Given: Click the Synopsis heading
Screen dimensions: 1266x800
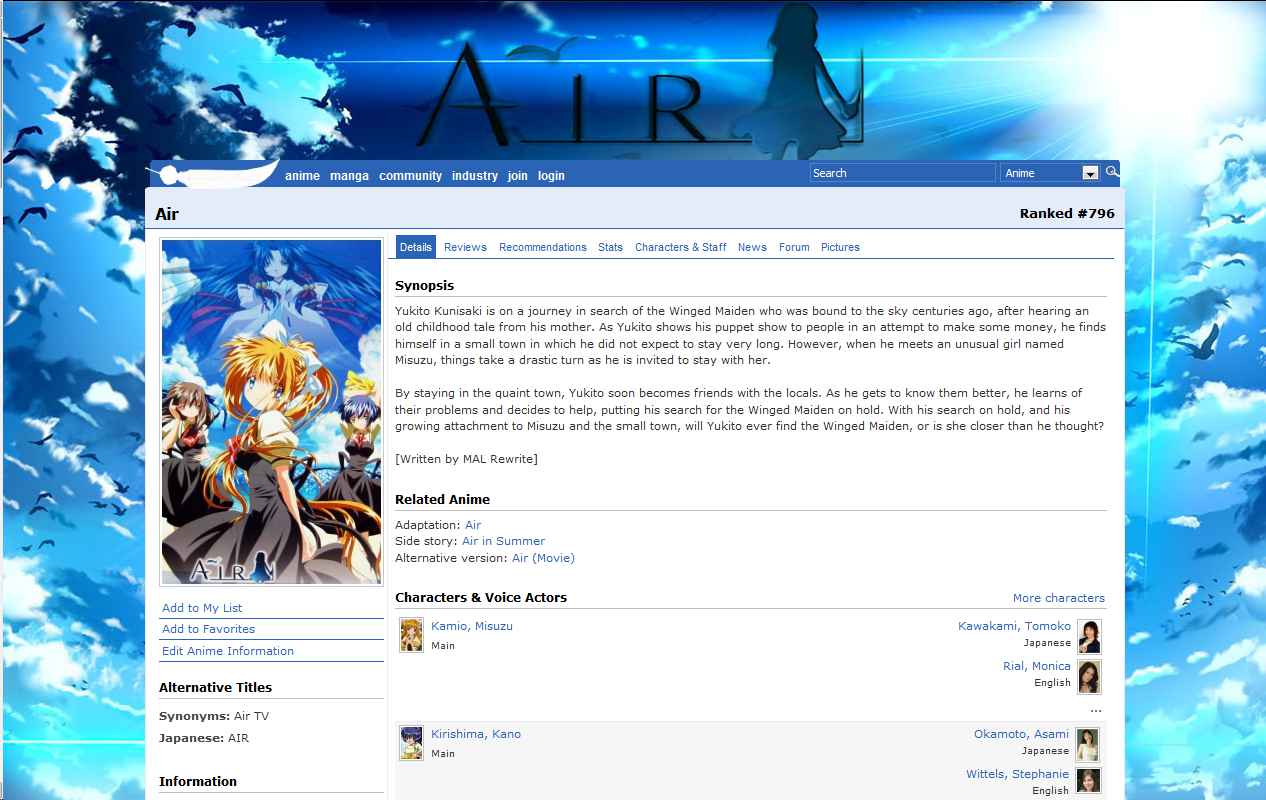Looking at the screenshot, I should coord(424,286).
